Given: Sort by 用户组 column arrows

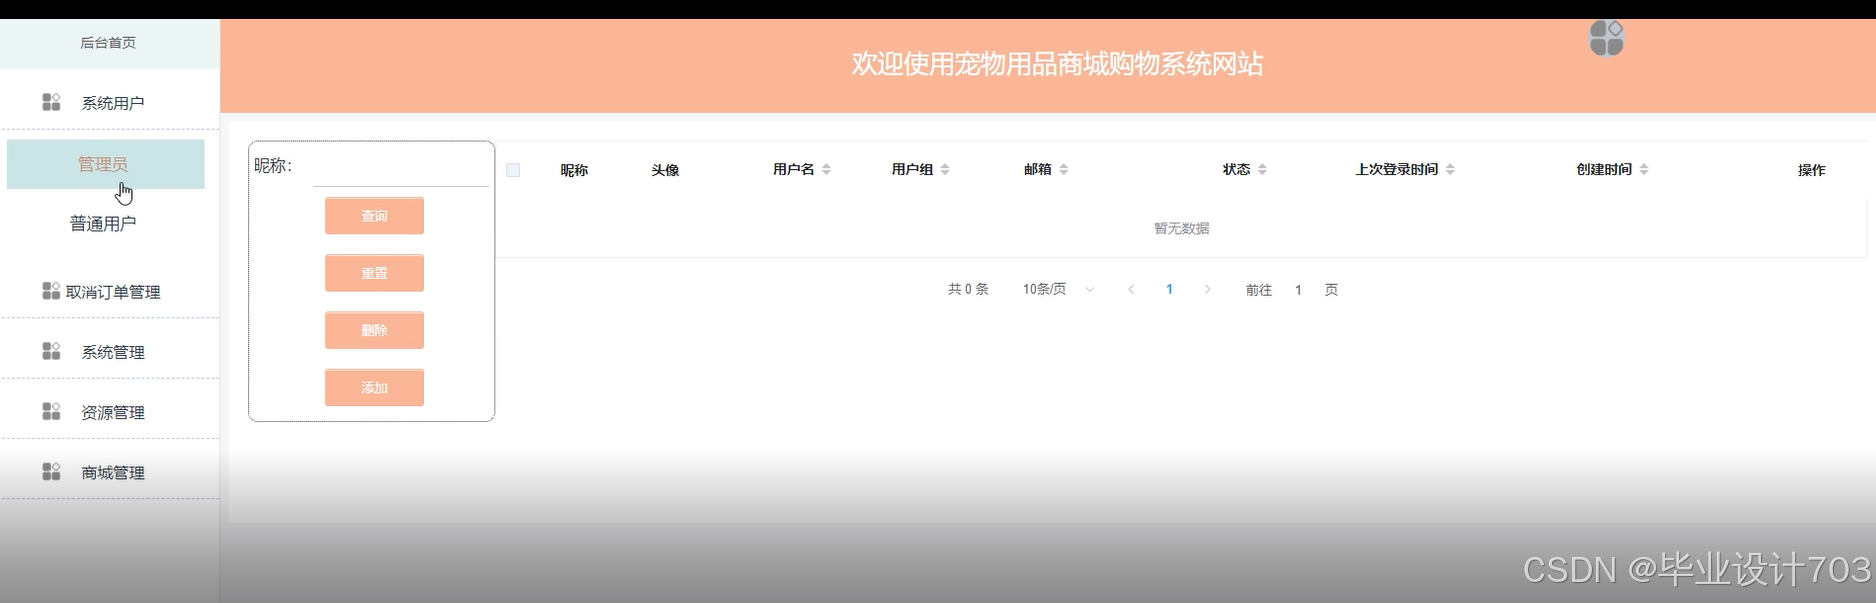Looking at the screenshot, I should pos(945,170).
